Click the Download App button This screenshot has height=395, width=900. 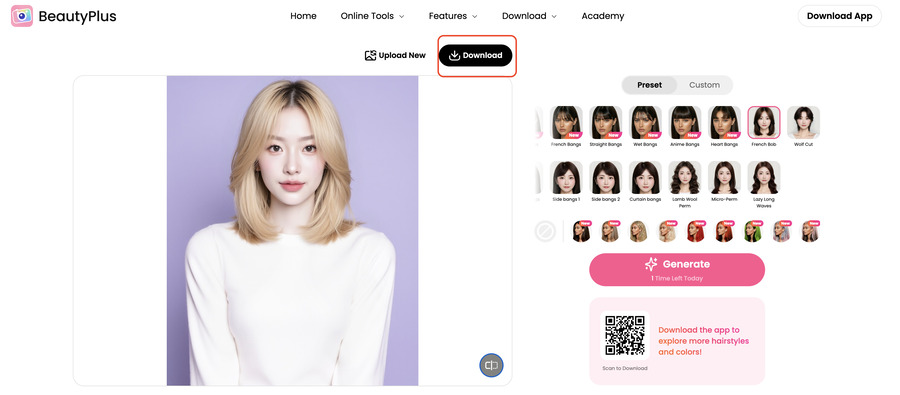tap(839, 16)
